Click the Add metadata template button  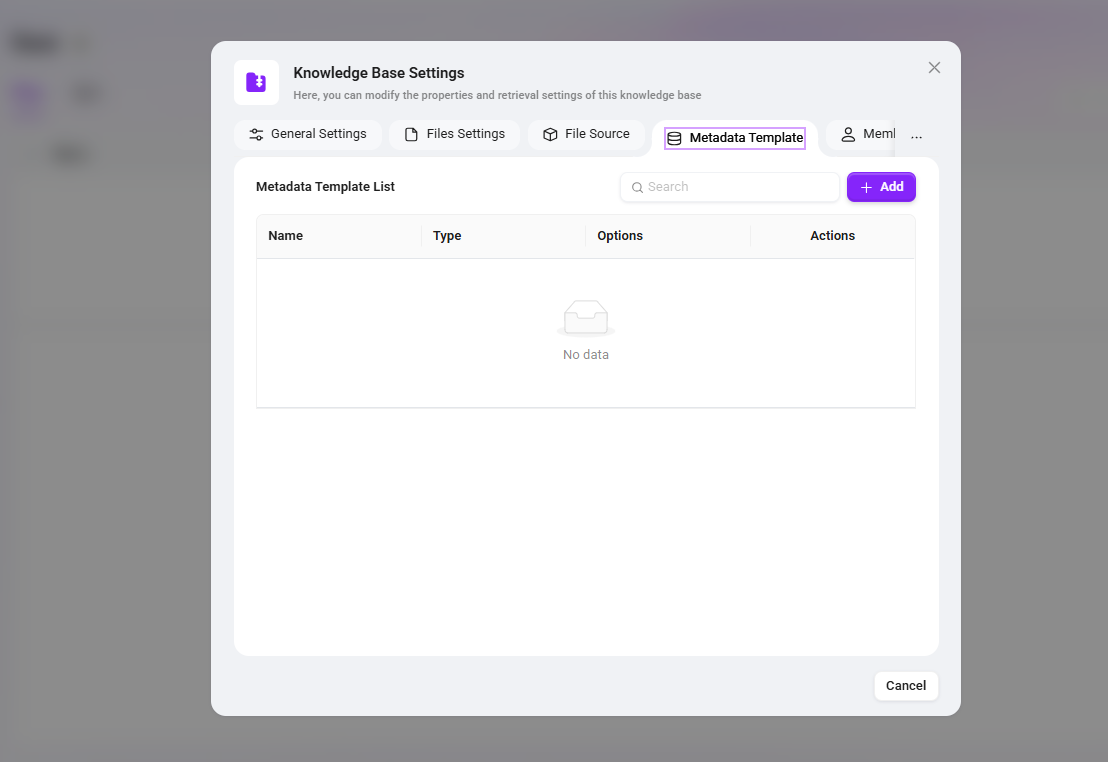(881, 187)
